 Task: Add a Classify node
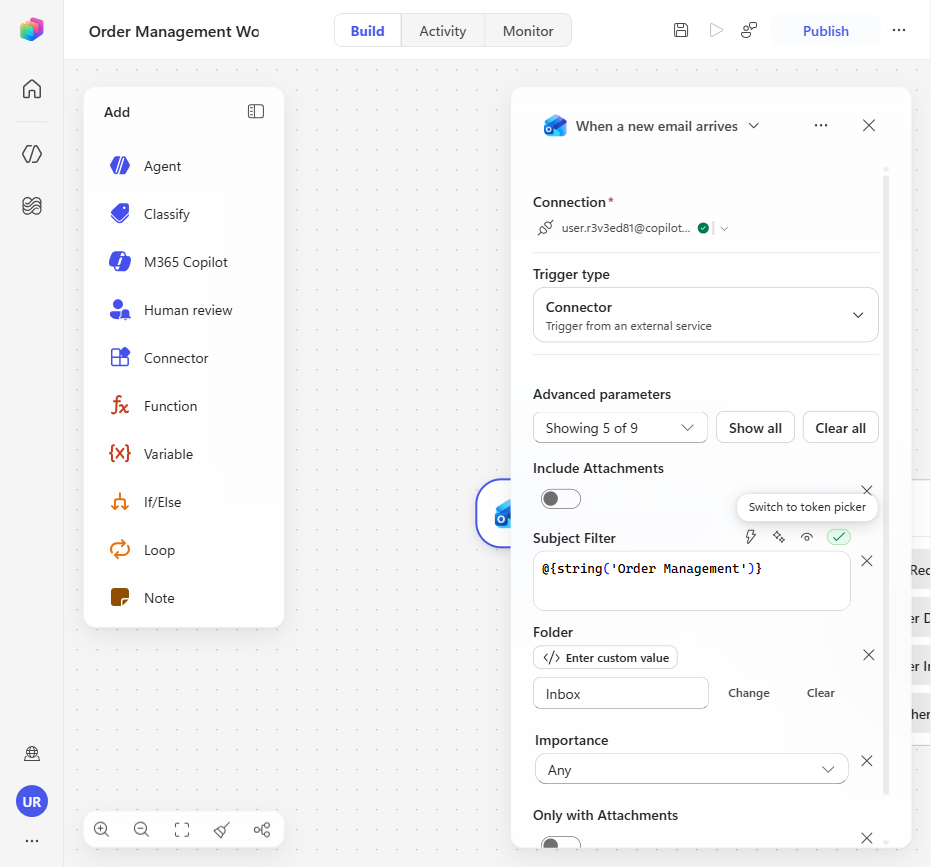pyautogui.click(x=149, y=214)
